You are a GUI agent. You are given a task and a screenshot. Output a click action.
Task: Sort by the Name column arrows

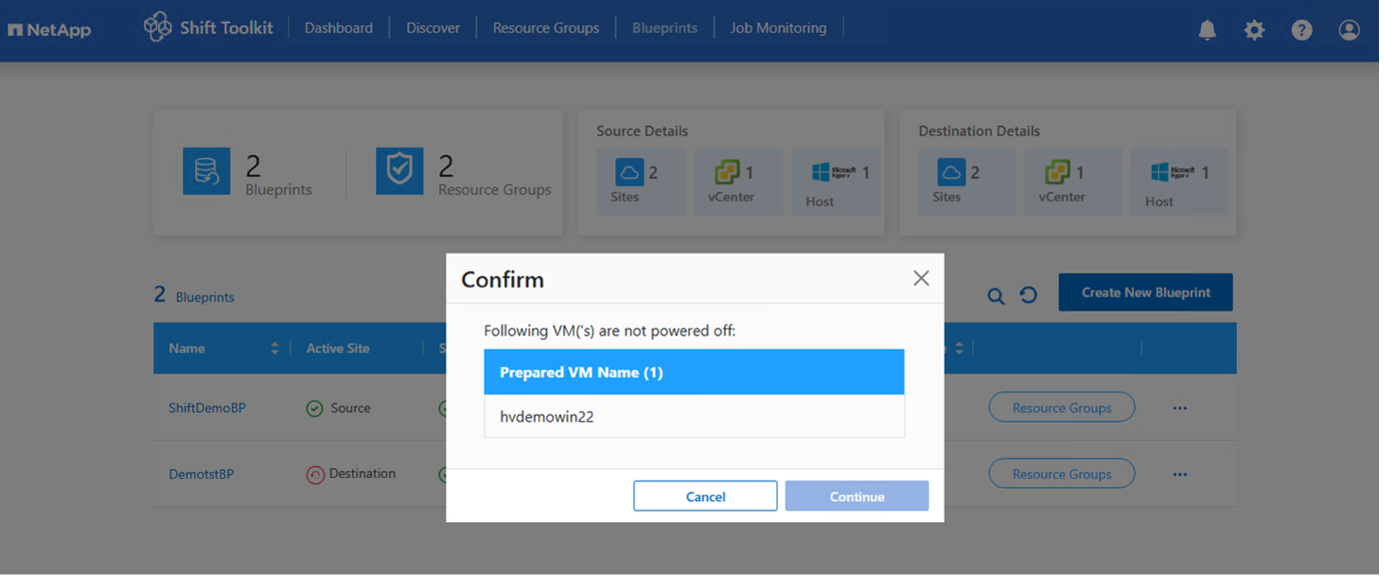coord(274,348)
